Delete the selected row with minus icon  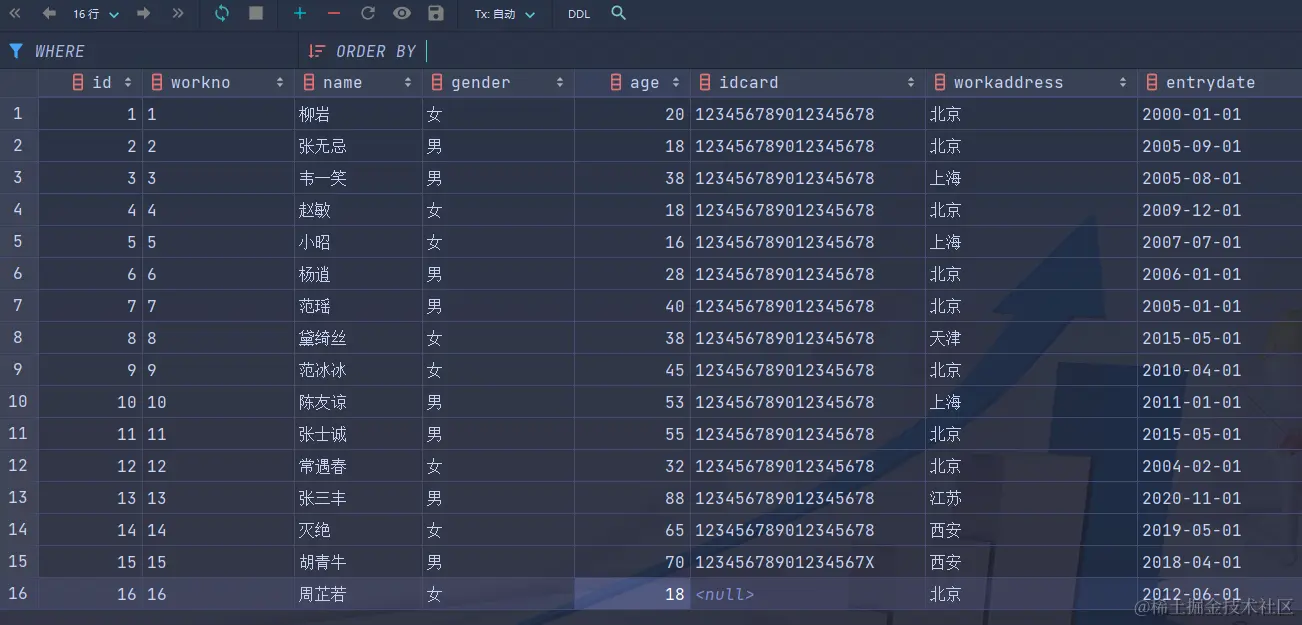(334, 14)
